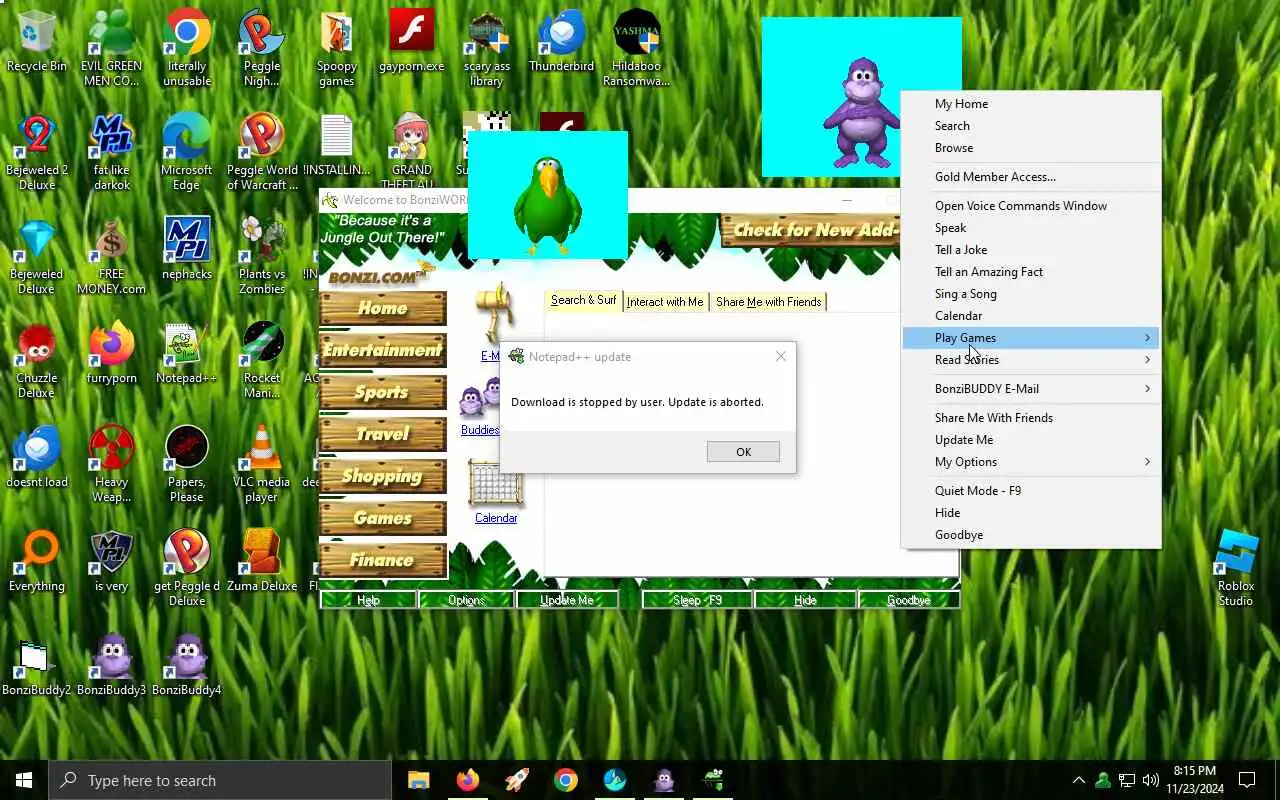
Task: Open the Zuma Deluxe desktop shortcut
Action: [262, 561]
